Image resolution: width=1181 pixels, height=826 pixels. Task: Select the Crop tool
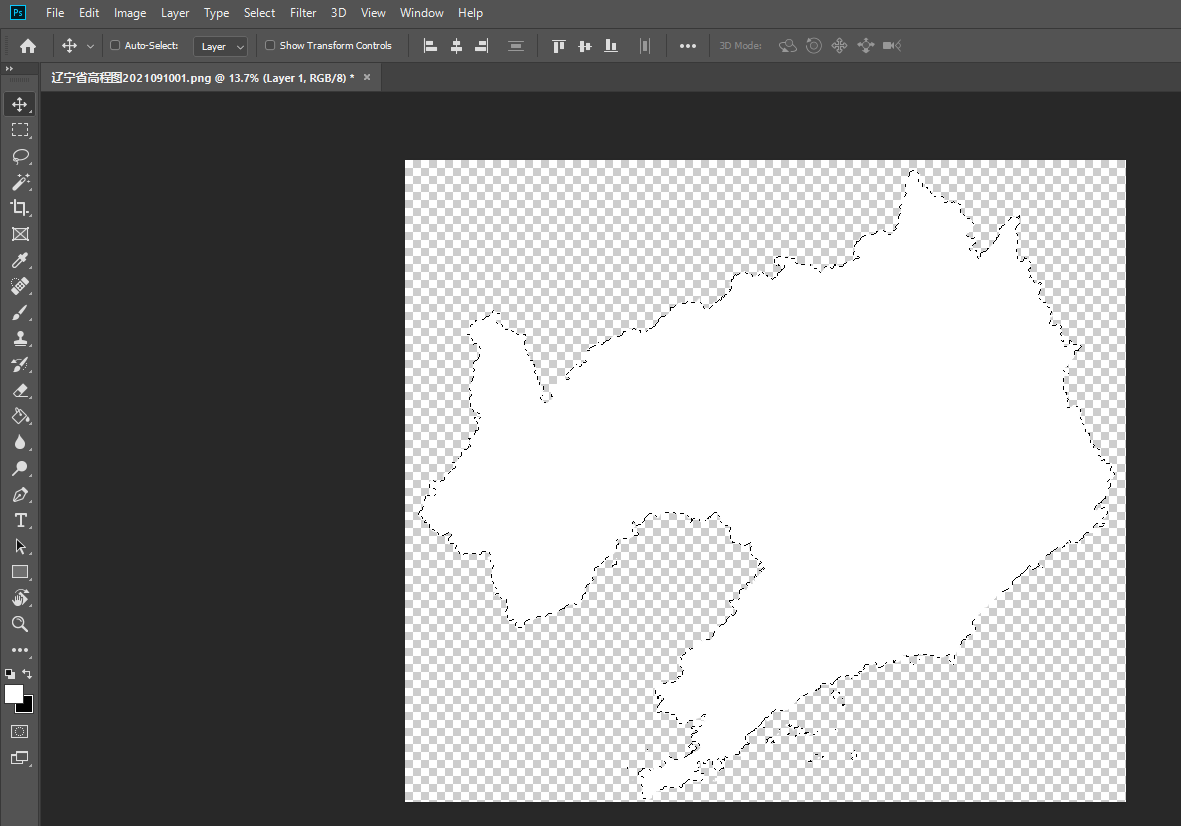[x=20, y=208]
